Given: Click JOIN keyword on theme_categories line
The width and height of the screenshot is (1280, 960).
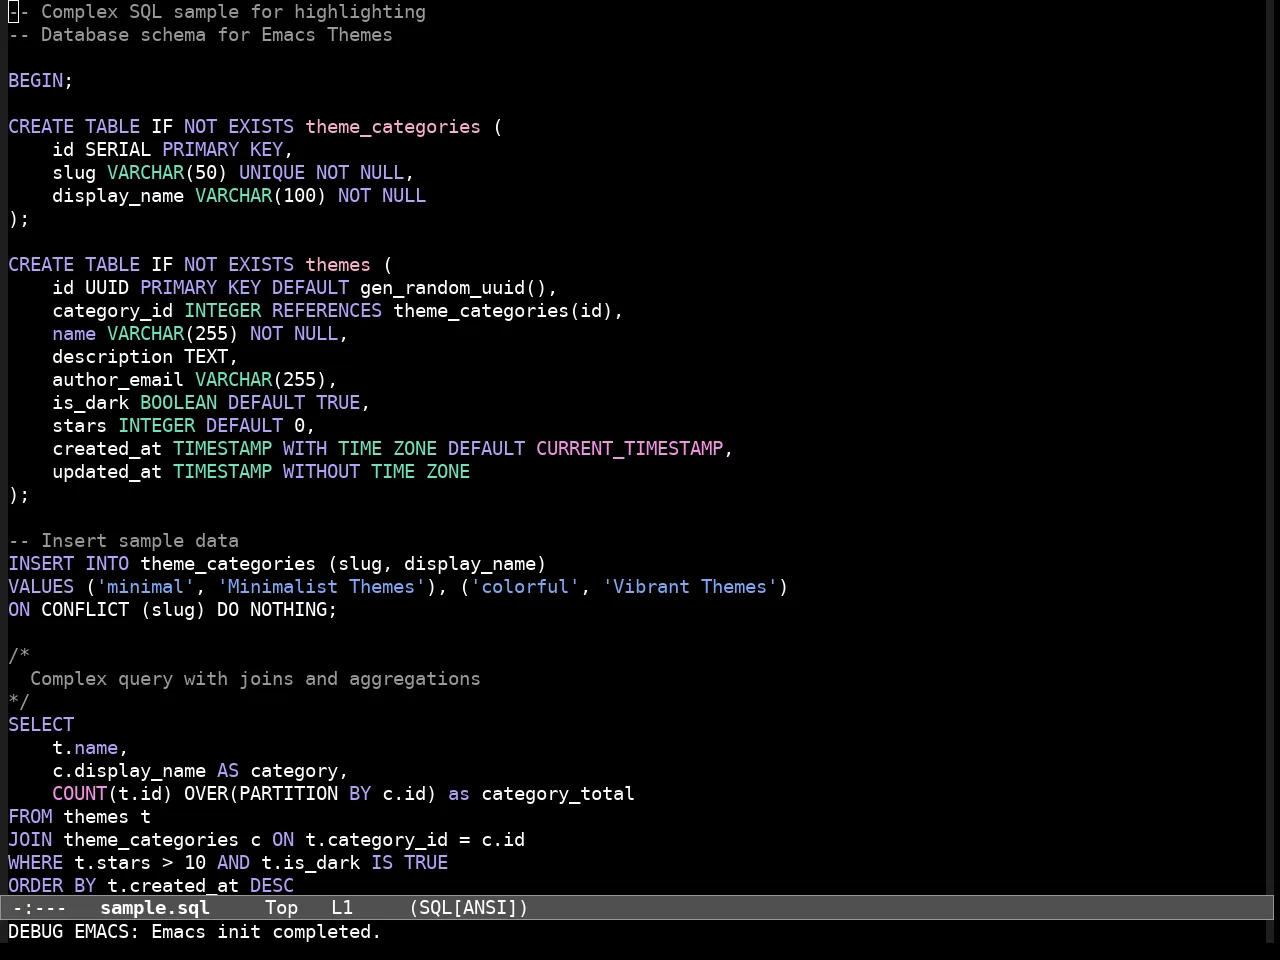Looking at the screenshot, I should click(30, 840).
